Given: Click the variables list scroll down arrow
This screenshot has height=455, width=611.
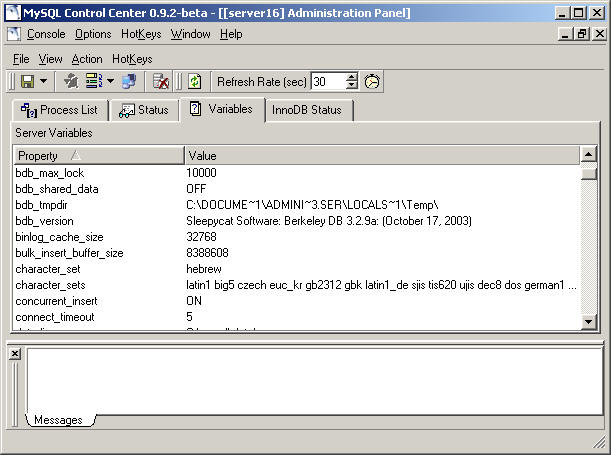Looking at the screenshot, I should (589, 320).
